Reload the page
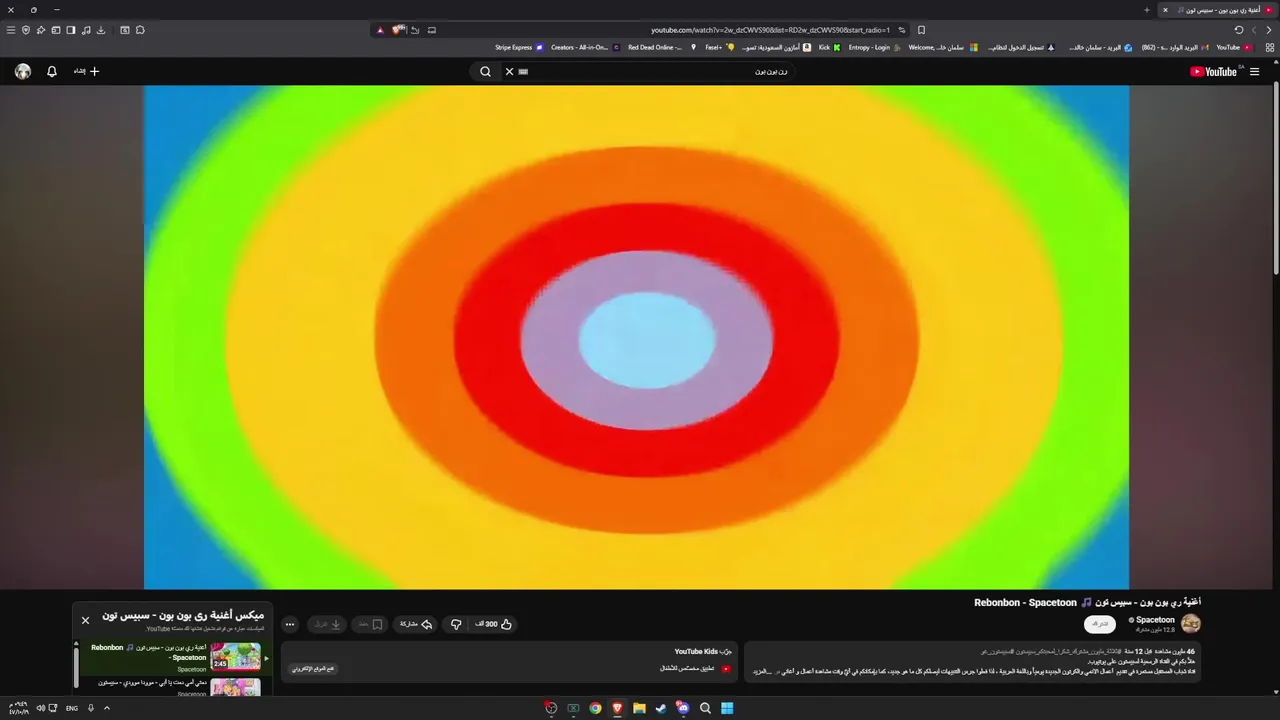Screen dimensions: 1280x720 (x=1239, y=30)
